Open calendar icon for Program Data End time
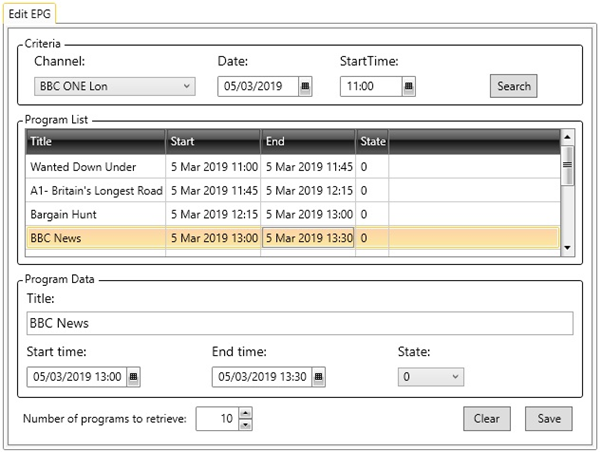 click(319, 377)
